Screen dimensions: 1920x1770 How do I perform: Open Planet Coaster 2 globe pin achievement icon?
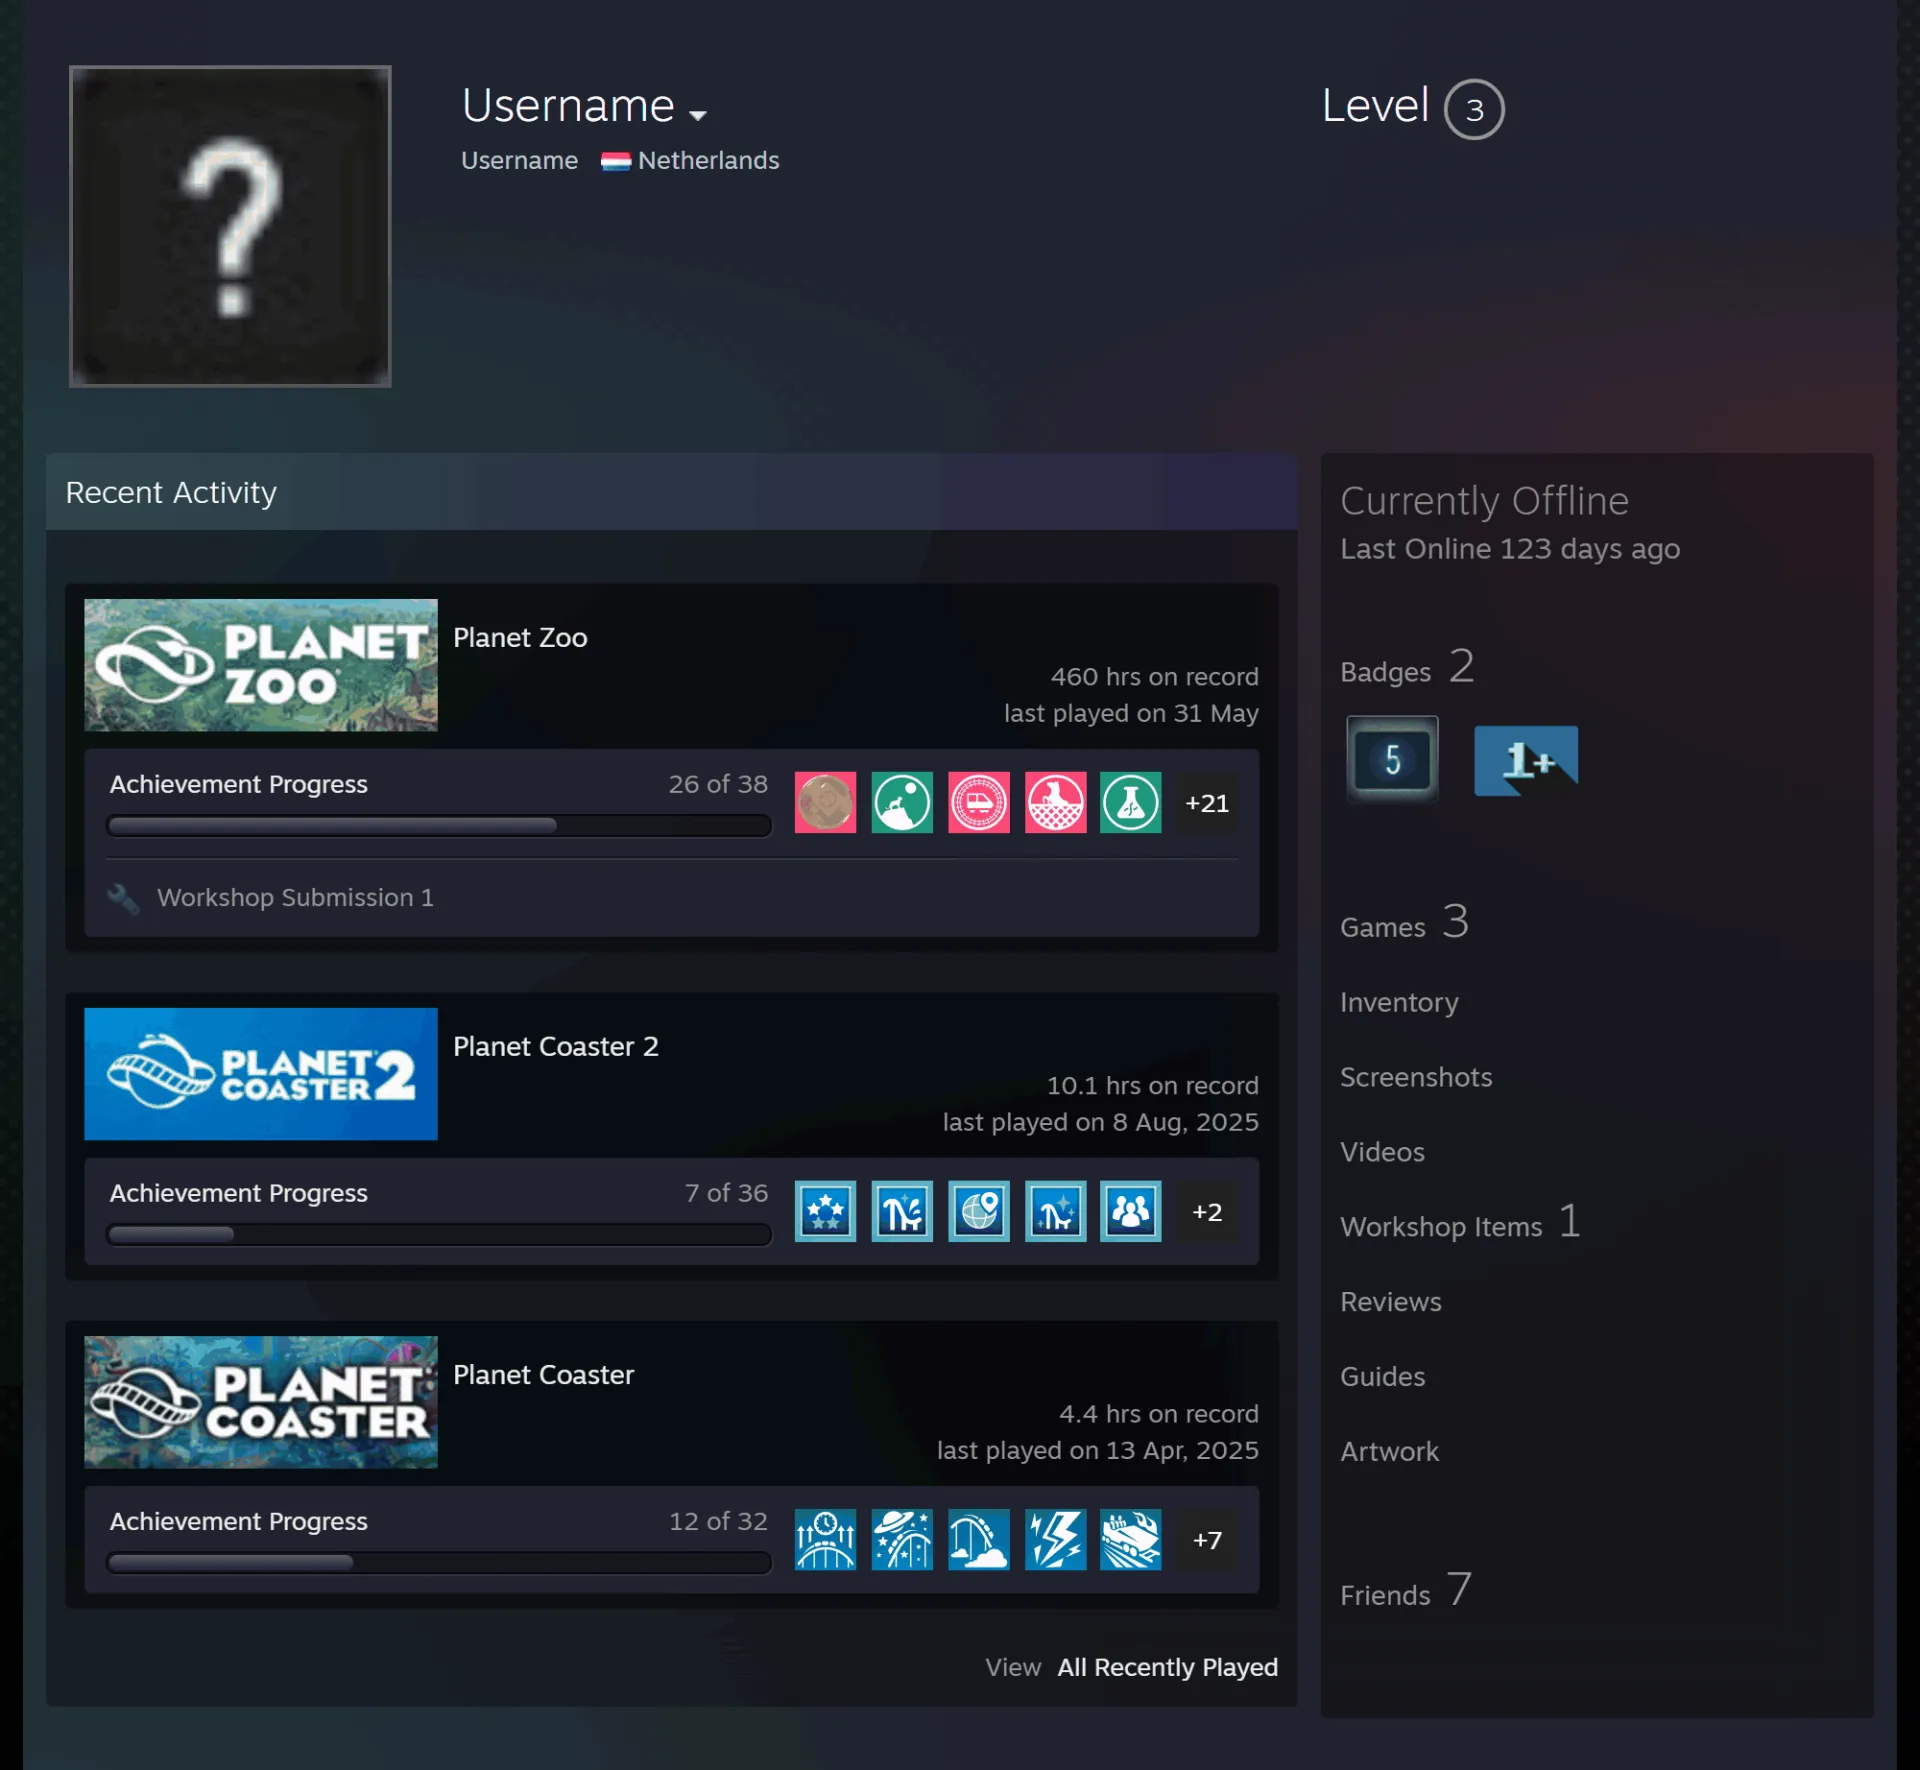[x=978, y=1211]
